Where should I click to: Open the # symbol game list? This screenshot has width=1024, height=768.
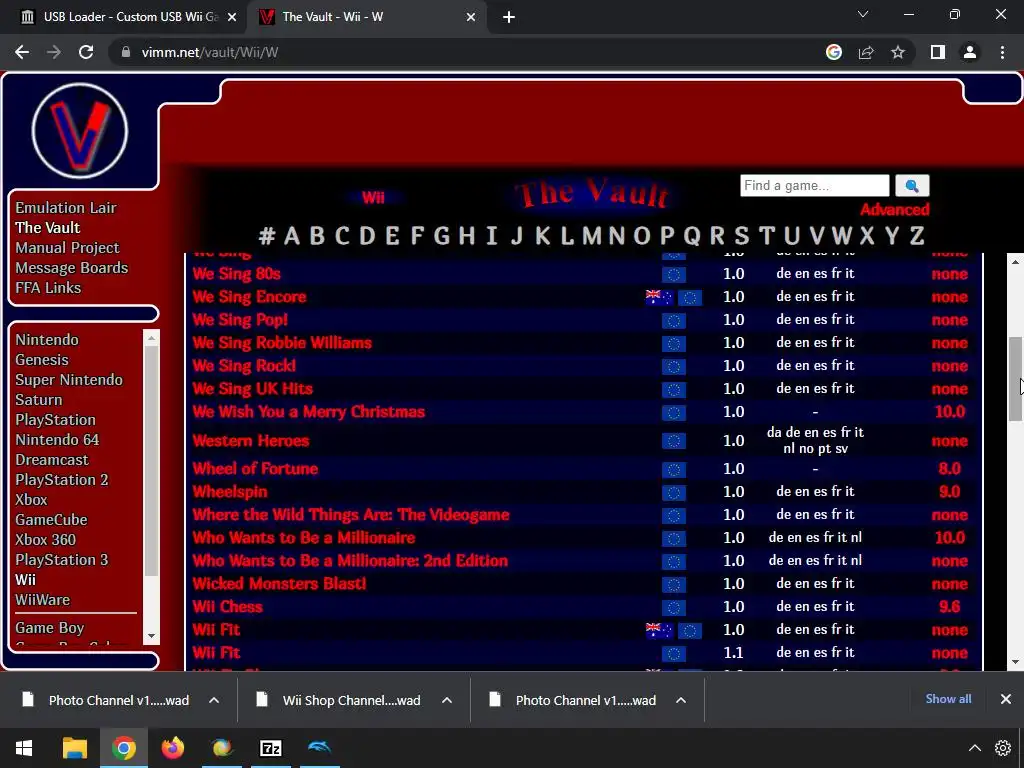[x=266, y=235]
